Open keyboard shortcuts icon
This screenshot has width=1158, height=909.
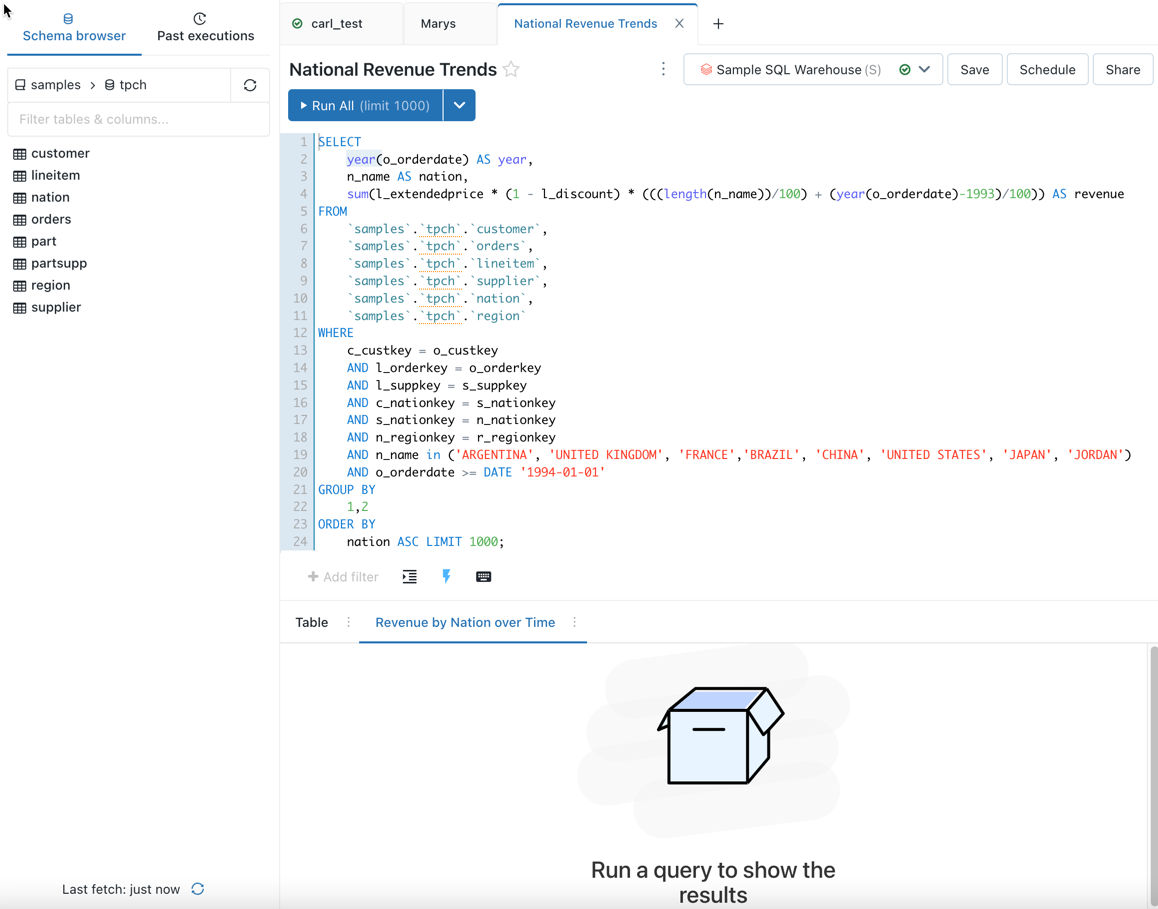pyautogui.click(x=484, y=577)
